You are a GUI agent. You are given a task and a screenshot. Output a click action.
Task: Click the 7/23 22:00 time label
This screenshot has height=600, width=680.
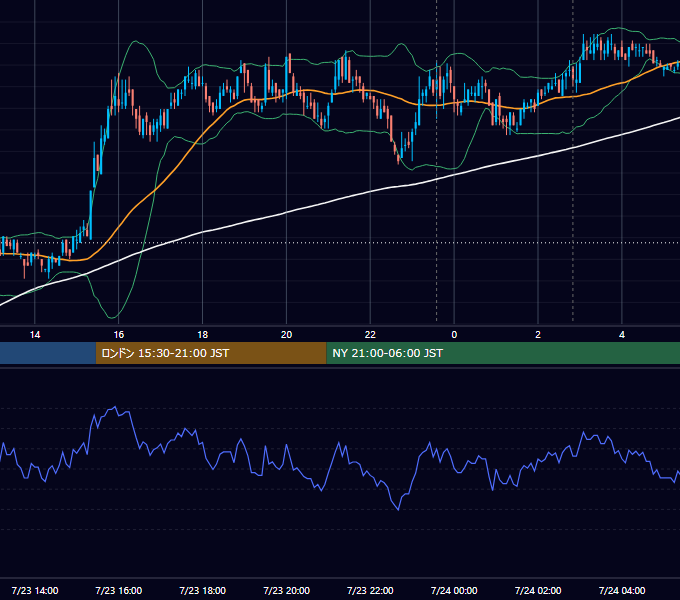coord(370,590)
